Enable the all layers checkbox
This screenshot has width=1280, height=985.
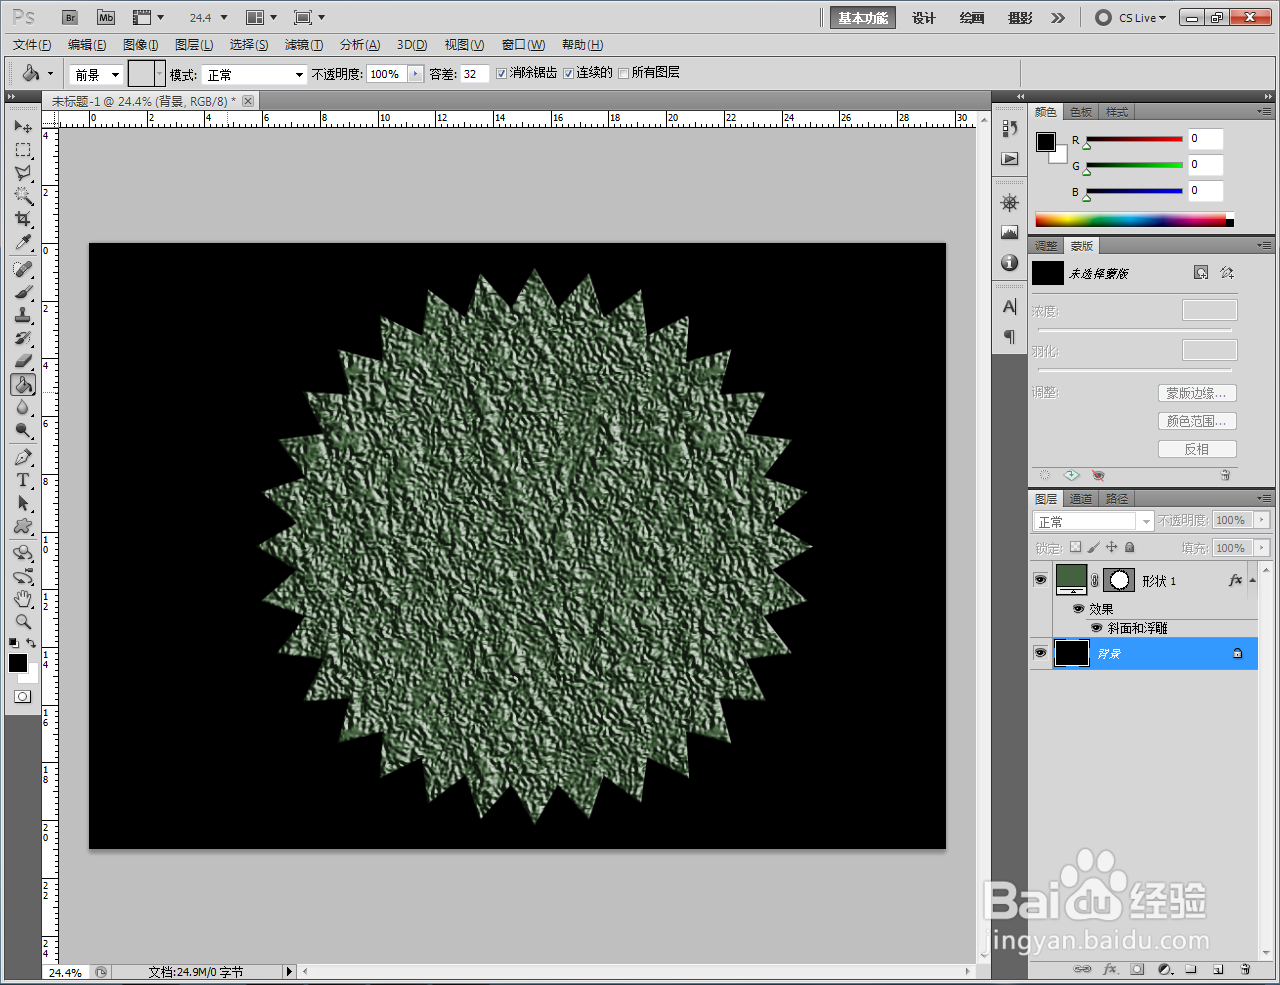624,73
